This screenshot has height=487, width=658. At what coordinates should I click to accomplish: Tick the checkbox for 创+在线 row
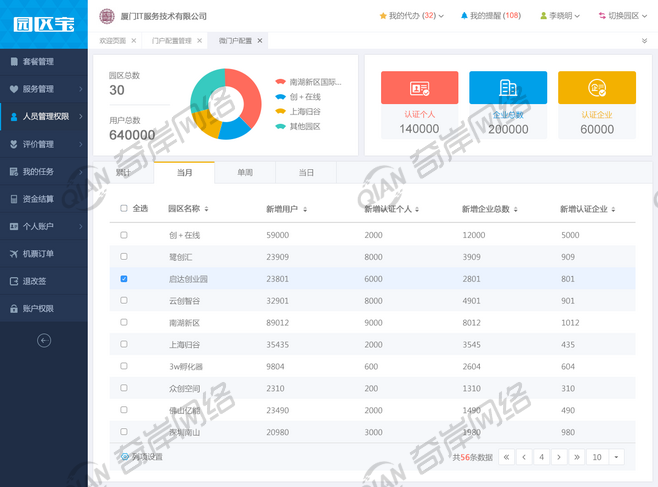124,235
